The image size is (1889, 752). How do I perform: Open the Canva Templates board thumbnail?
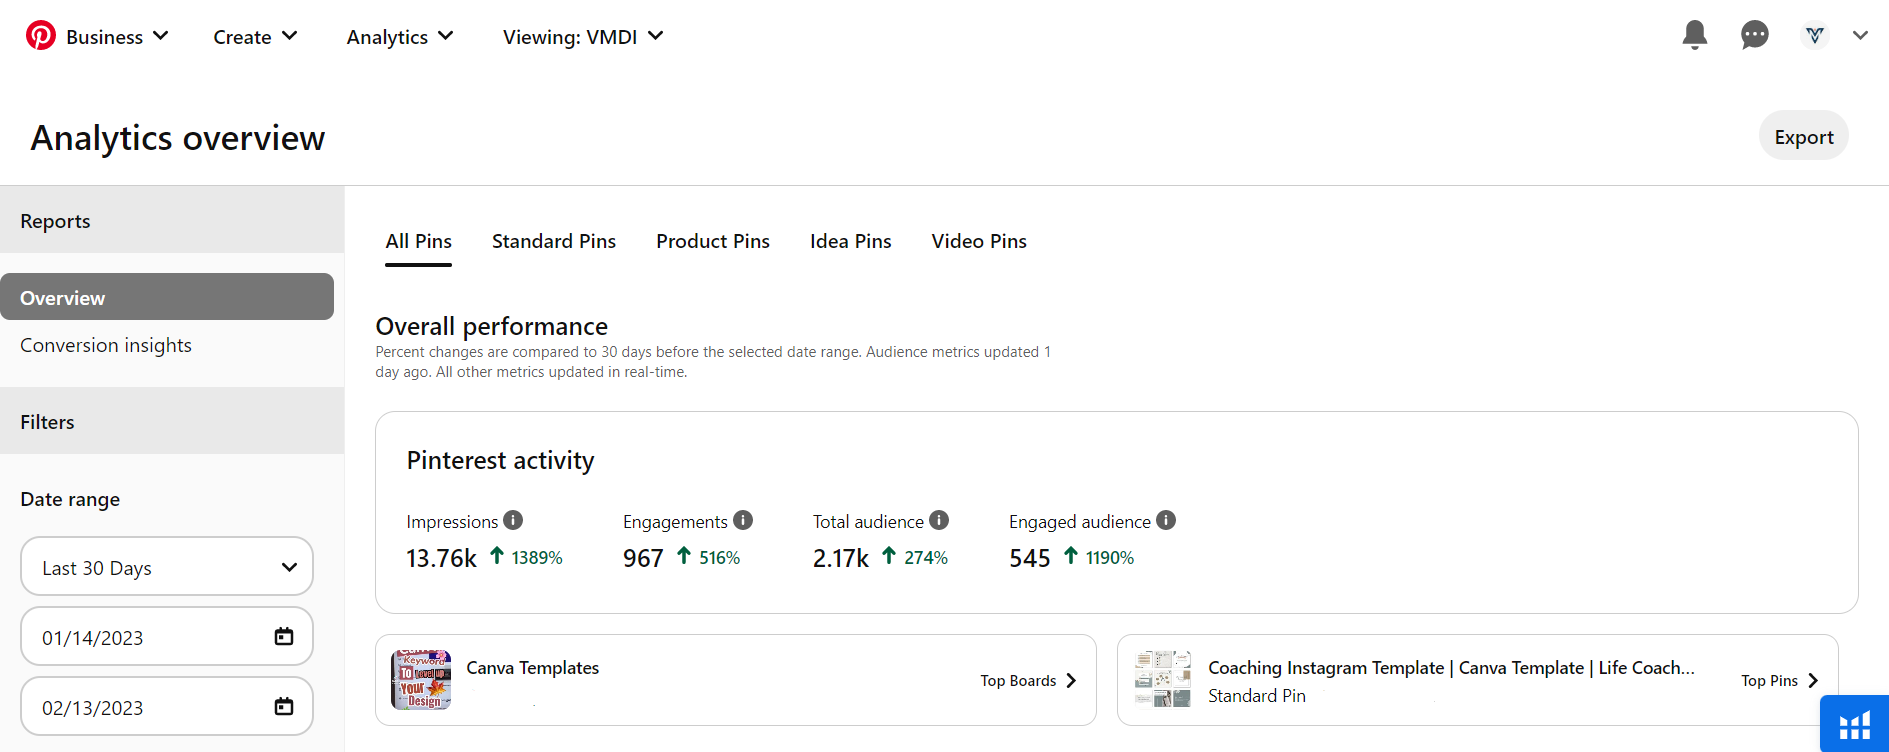coord(421,680)
